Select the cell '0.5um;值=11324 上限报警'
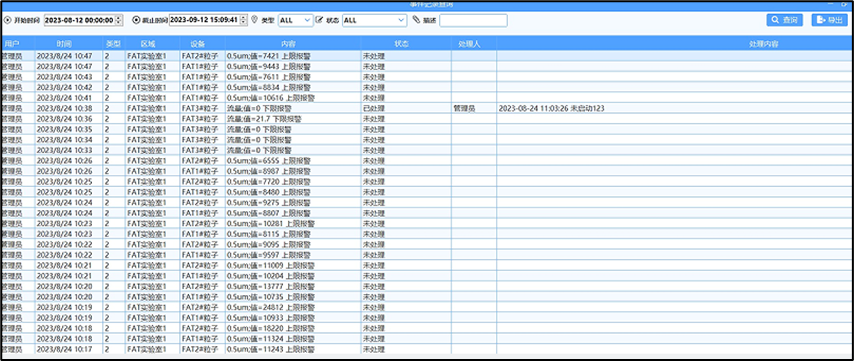854x361 pixels. pyautogui.click(x=293, y=339)
